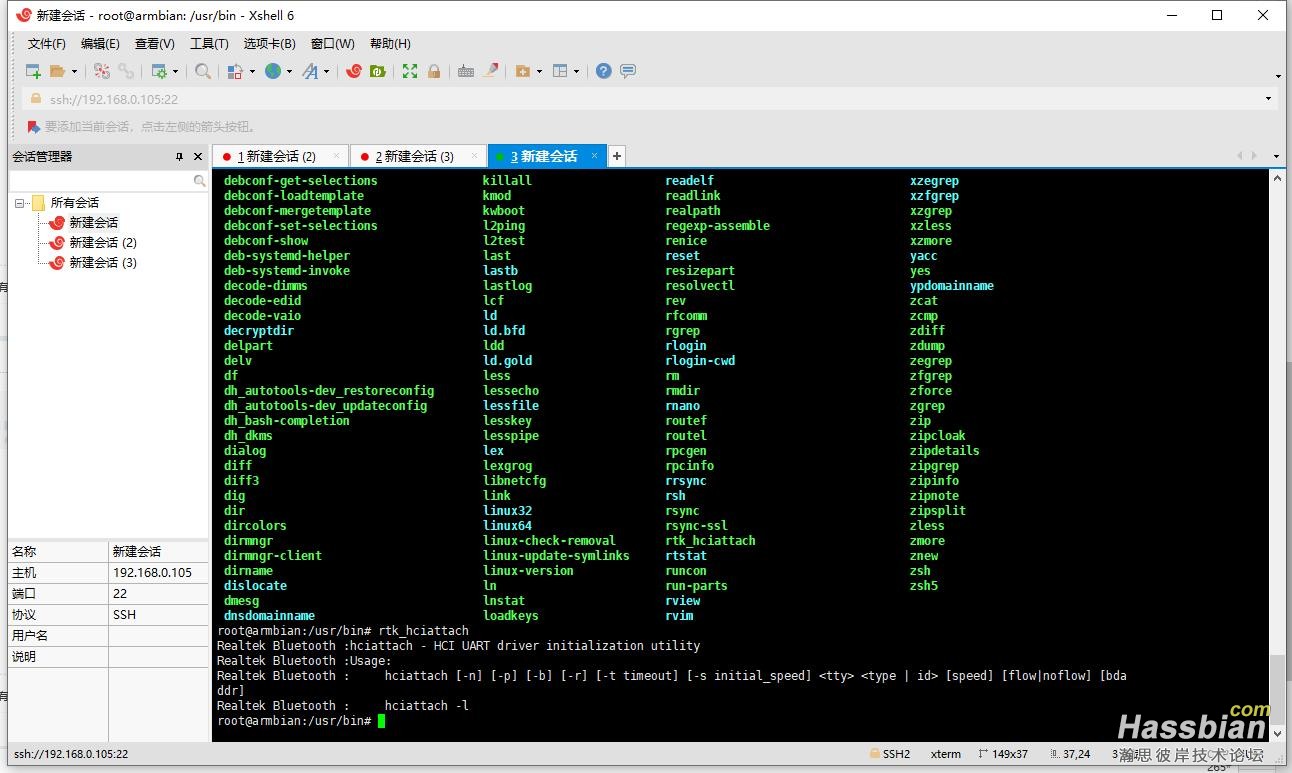Click the protocol value SSH in properties

coord(125,615)
